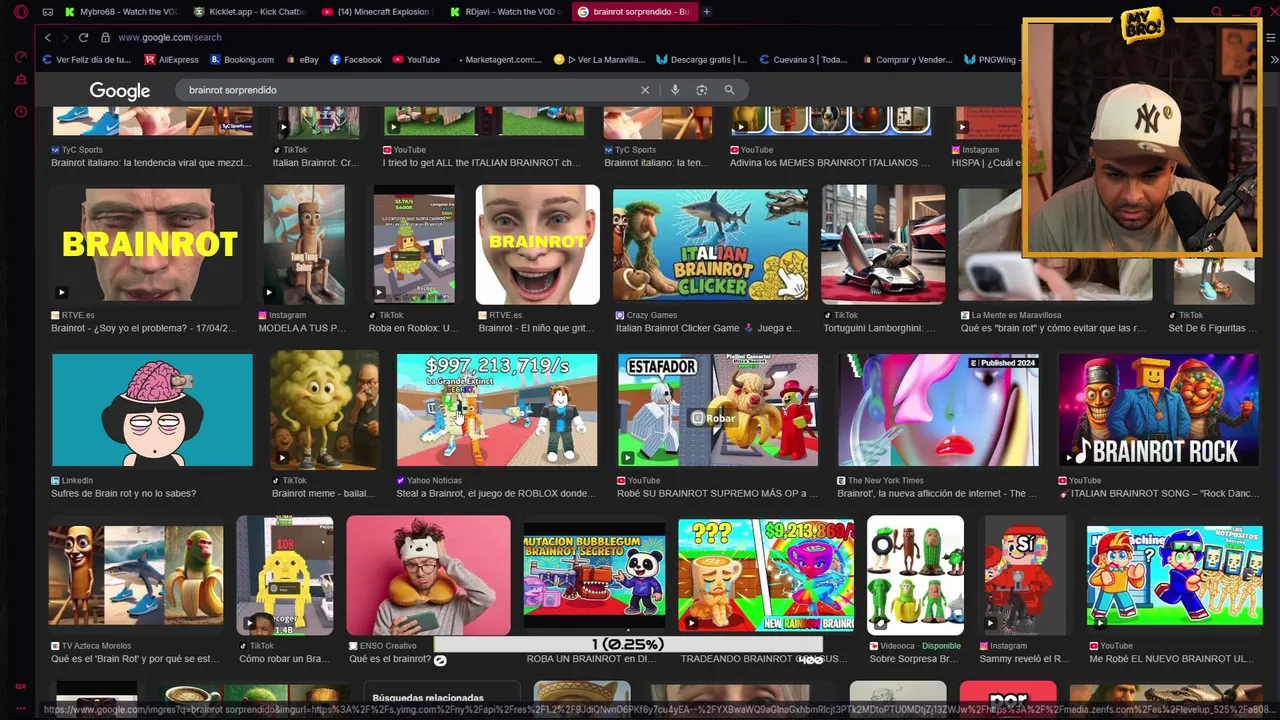Open Google Lens image search icon

pos(702,90)
